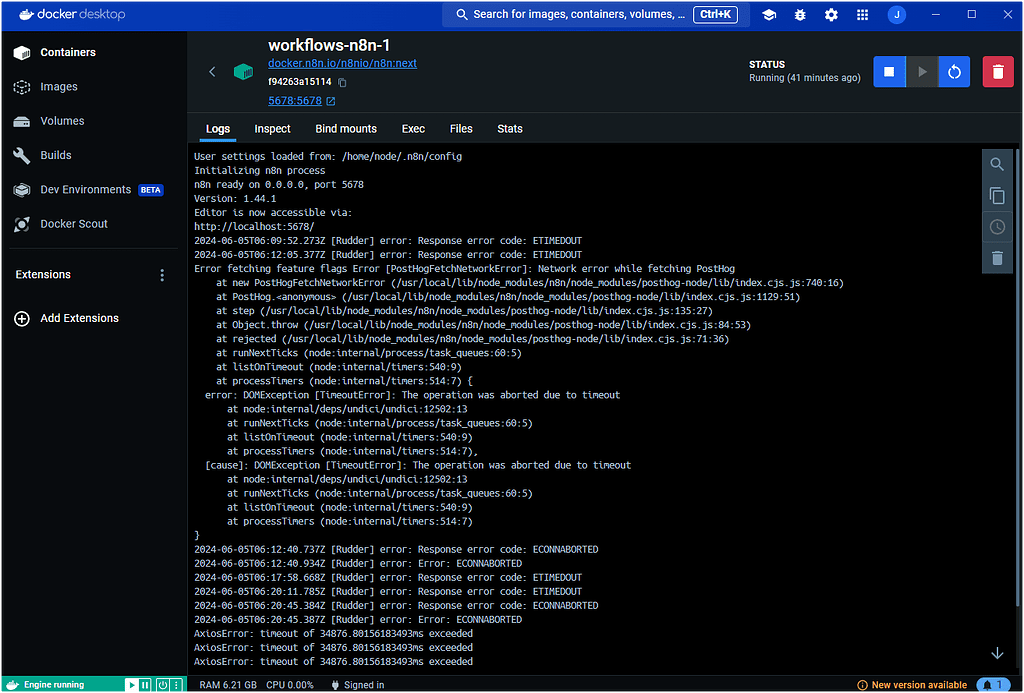This screenshot has width=1024, height=693.
Task: Go back using the left chevron arrow
Action: tap(212, 72)
